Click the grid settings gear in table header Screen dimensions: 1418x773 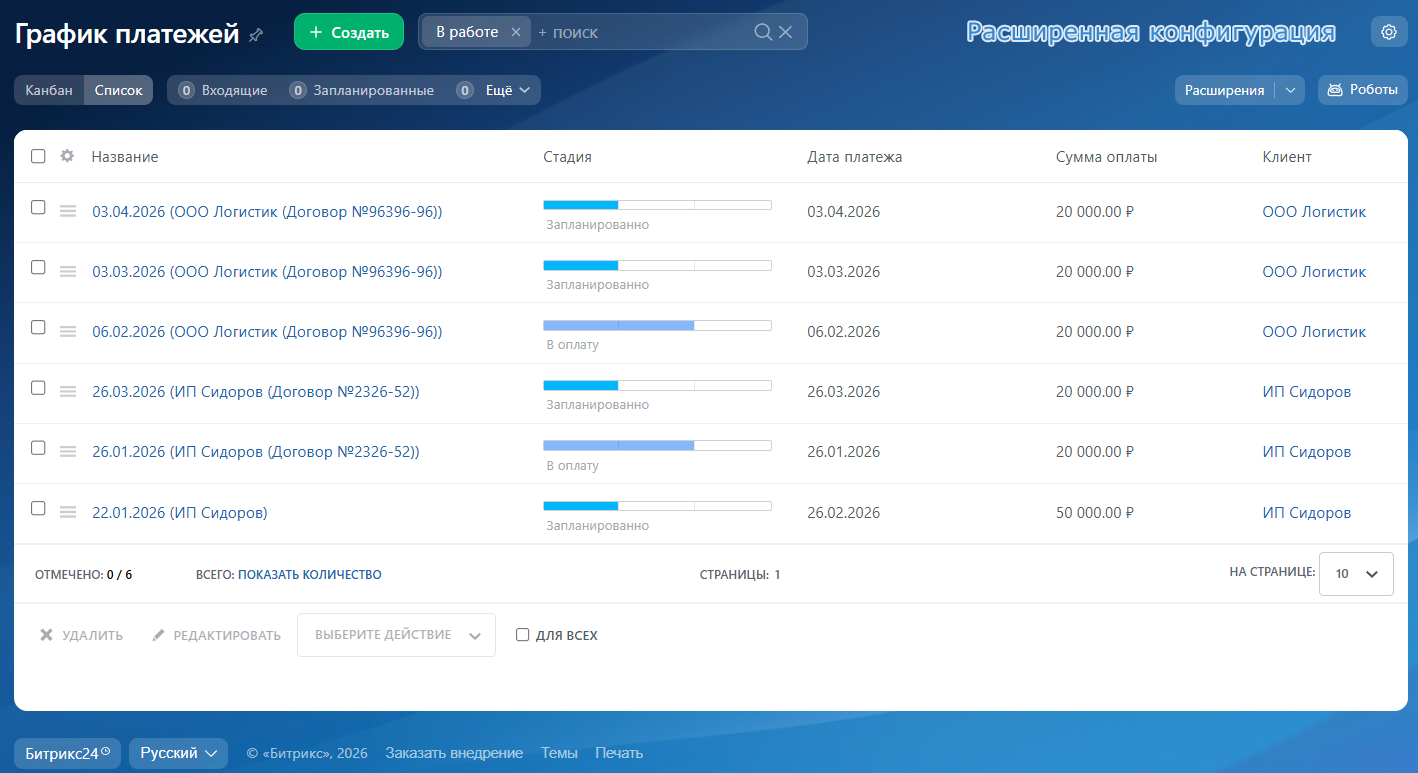67,156
